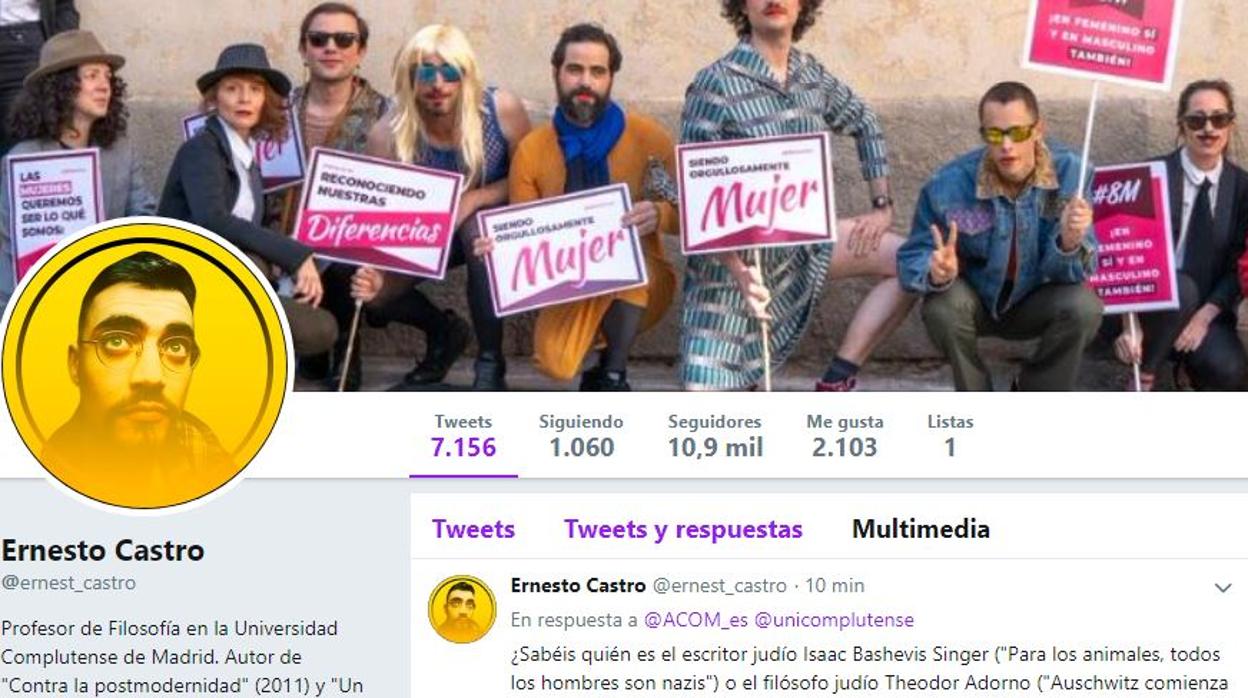Open the @unicomplutense mention
Viewport: 1248px width, 698px height.
pyautogui.click(x=834, y=620)
